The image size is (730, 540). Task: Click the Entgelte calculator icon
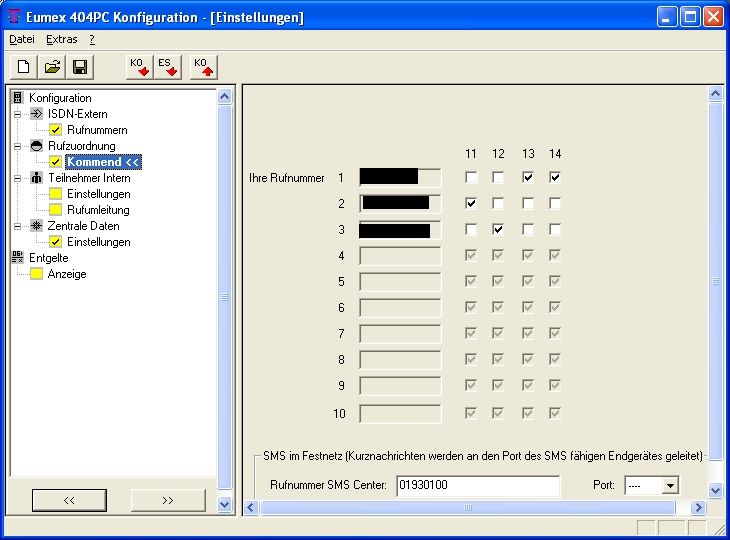[18, 257]
